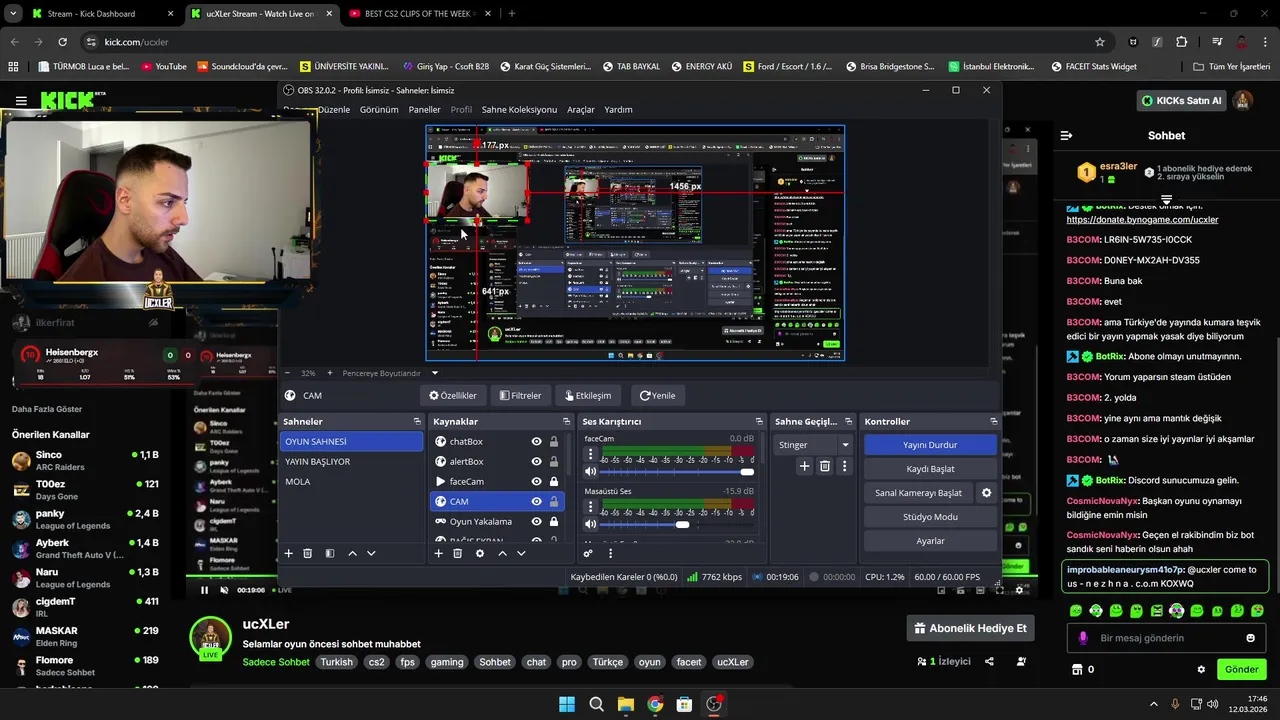Bookmark this page with the star icon
1280x720 pixels.
(1100, 42)
